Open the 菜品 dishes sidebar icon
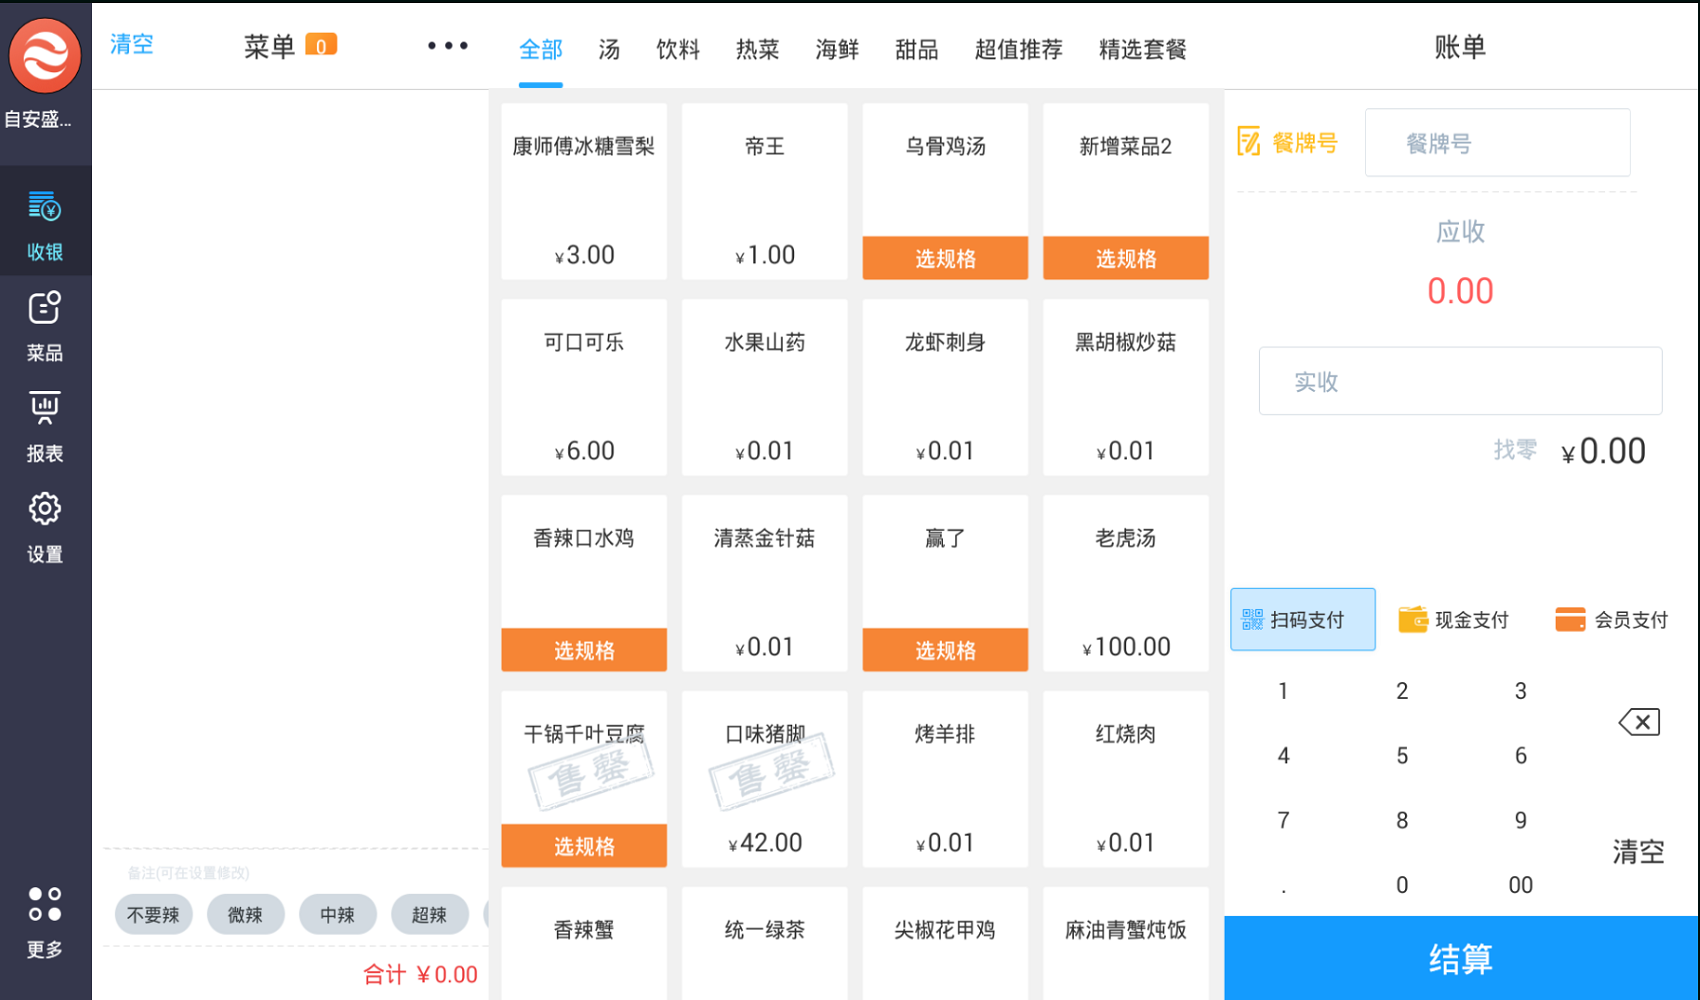Image resolution: width=1700 pixels, height=1000 pixels. click(45, 326)
